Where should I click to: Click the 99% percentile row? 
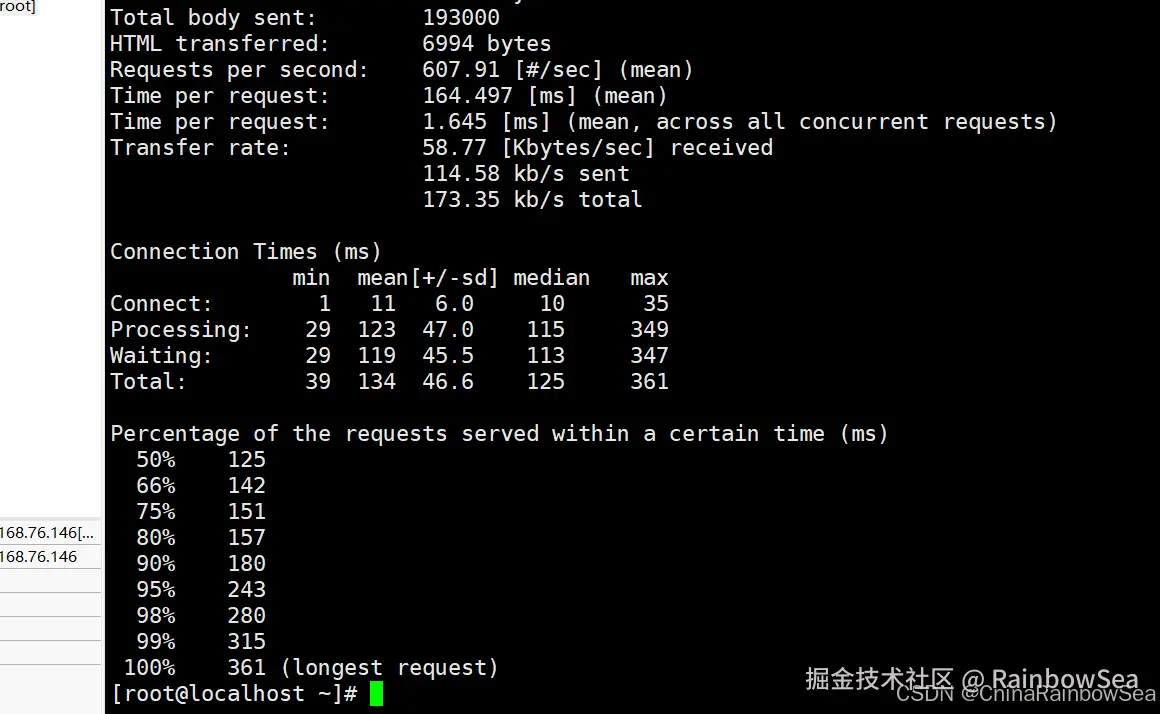pyautogui.click(x=200, y=641)
